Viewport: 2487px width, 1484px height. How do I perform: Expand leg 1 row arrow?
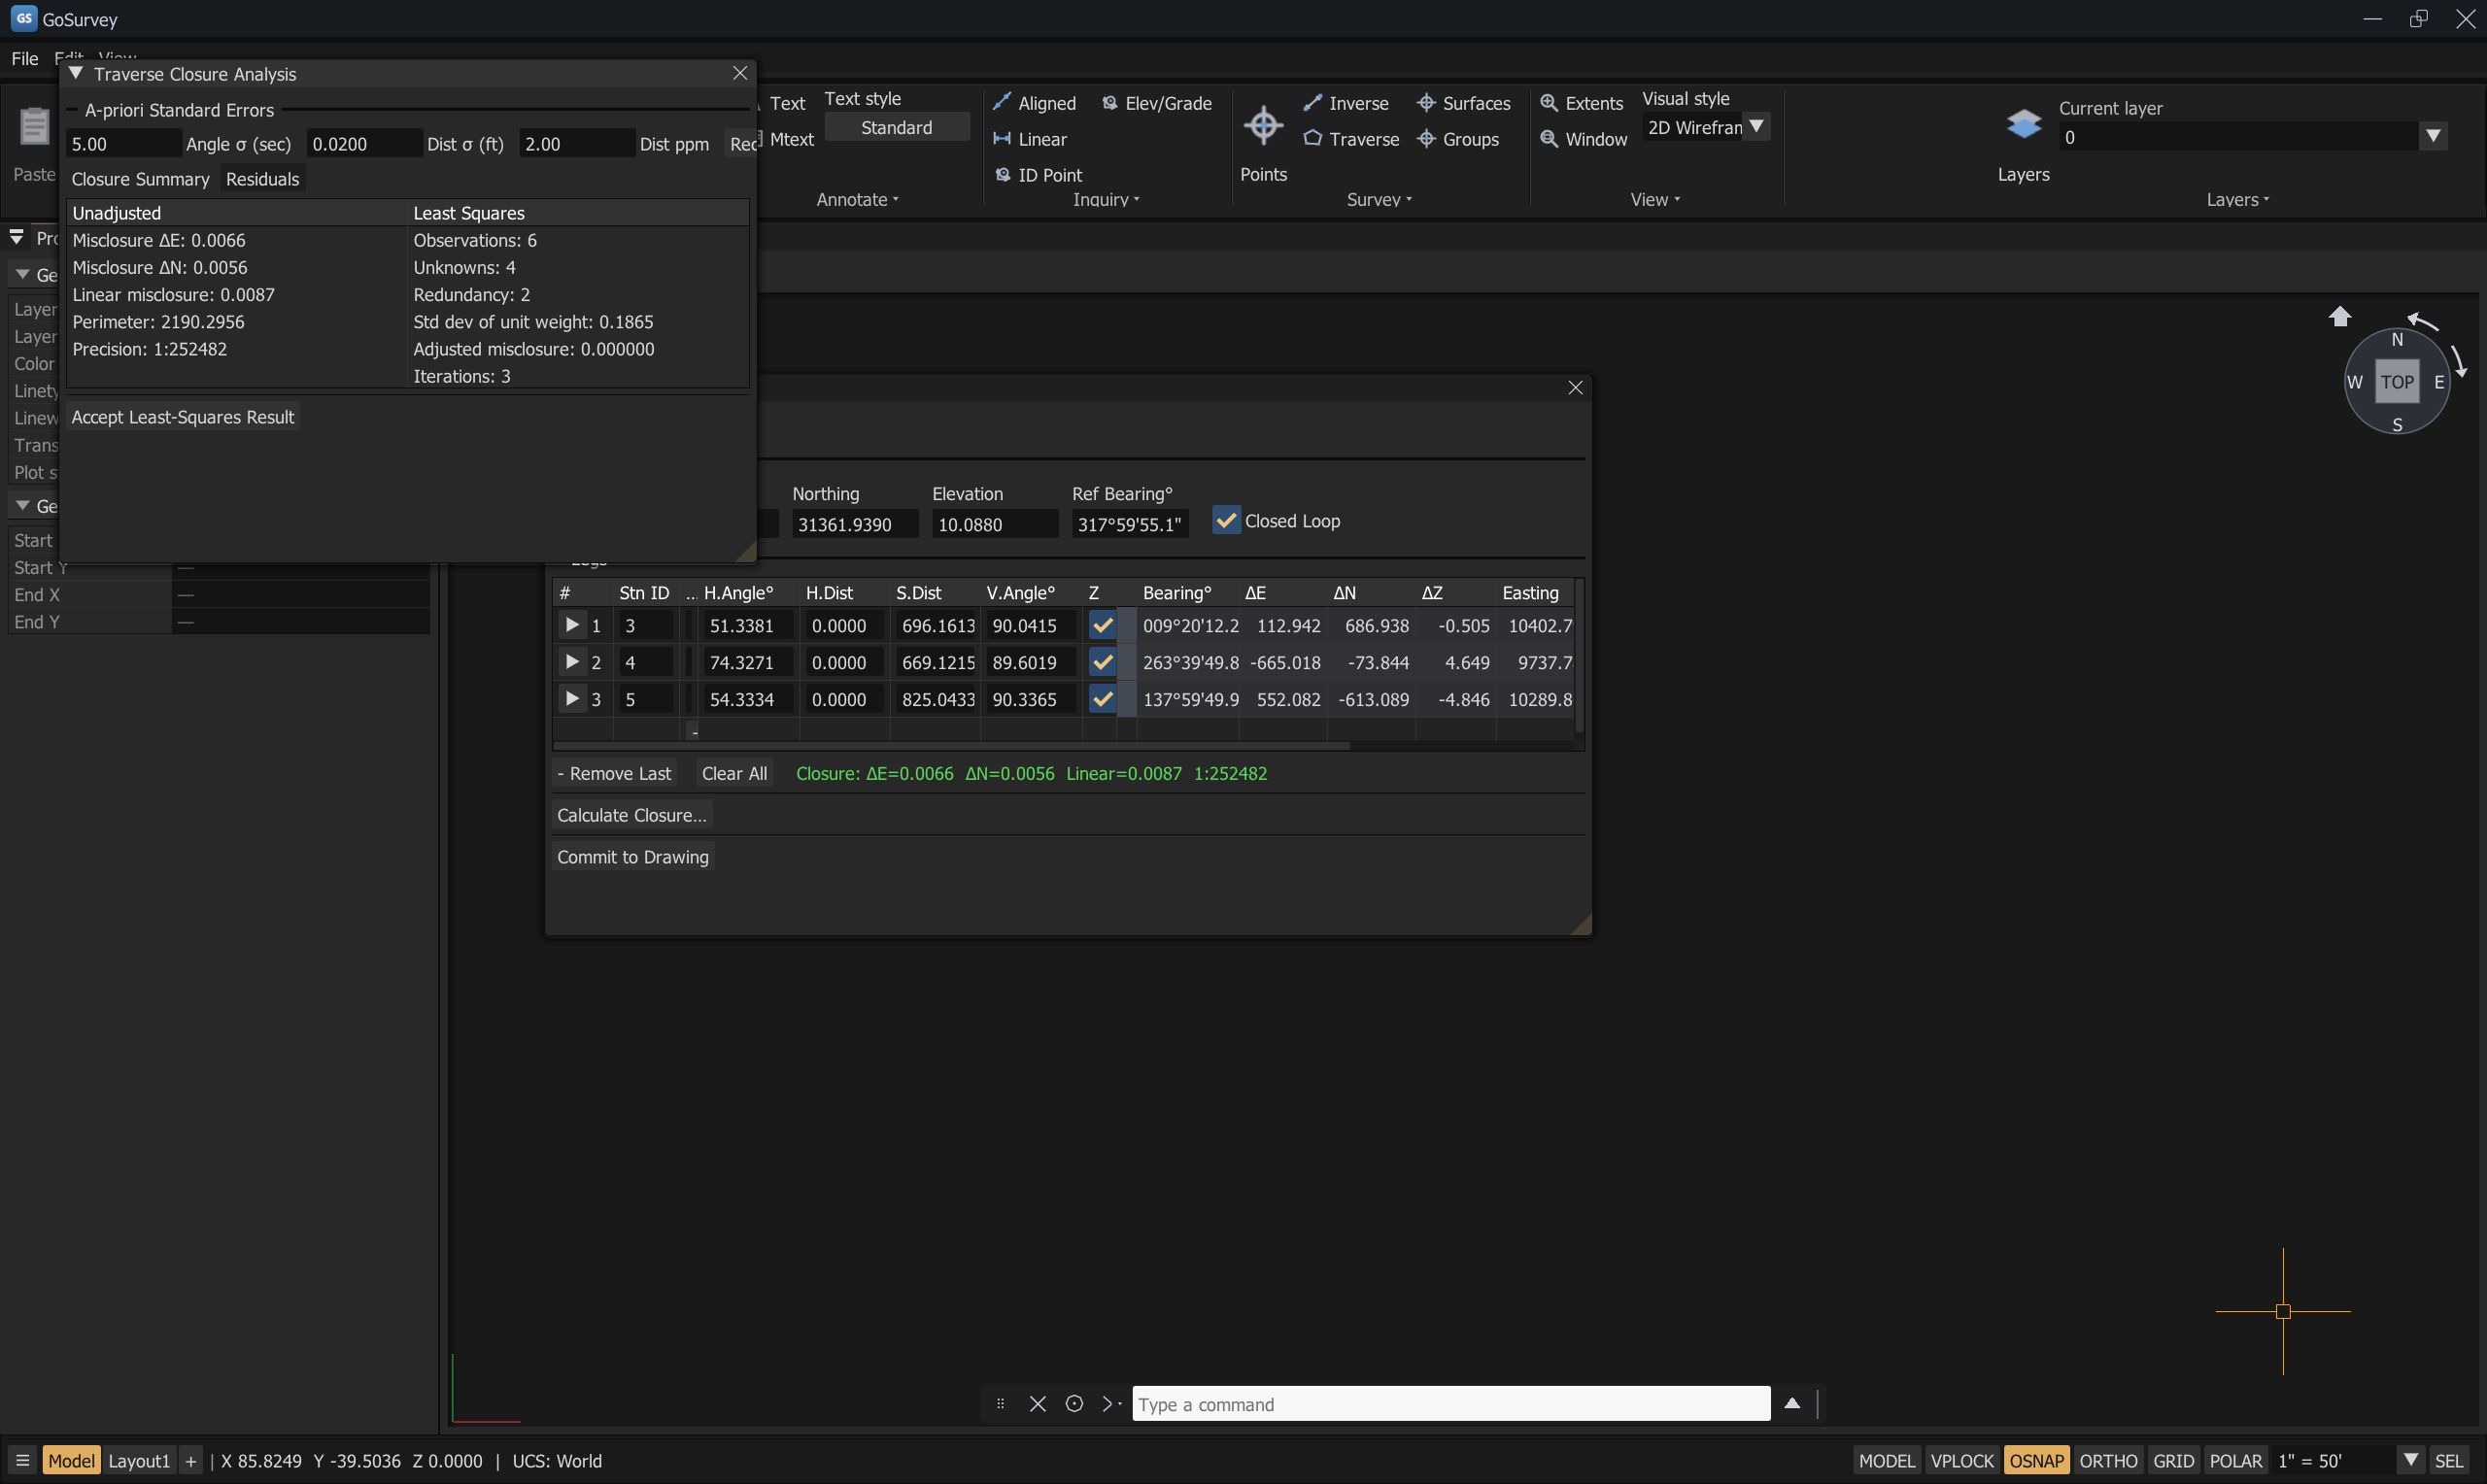click(571, 625)
